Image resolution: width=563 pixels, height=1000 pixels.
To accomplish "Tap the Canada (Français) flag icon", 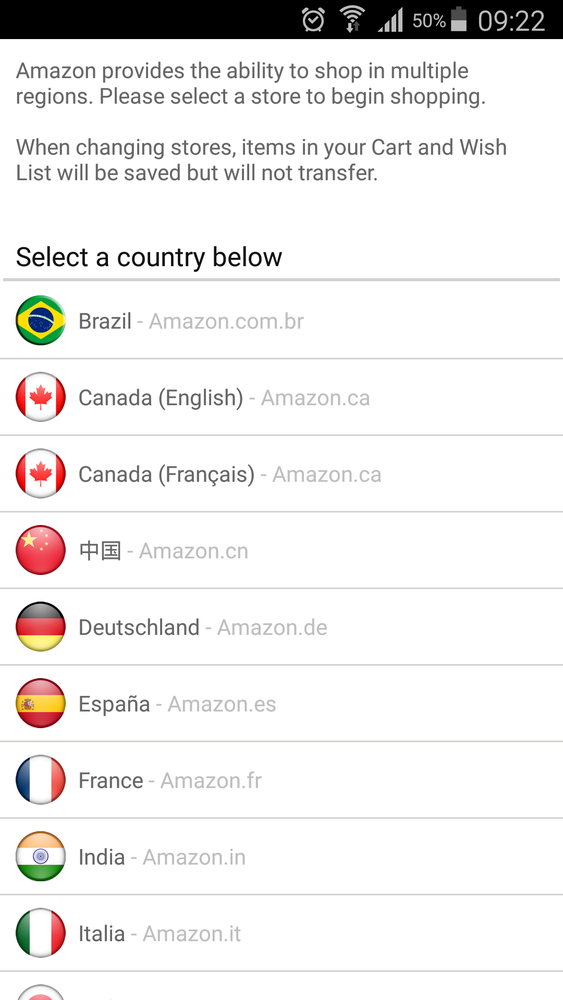I will coord(40,473).
